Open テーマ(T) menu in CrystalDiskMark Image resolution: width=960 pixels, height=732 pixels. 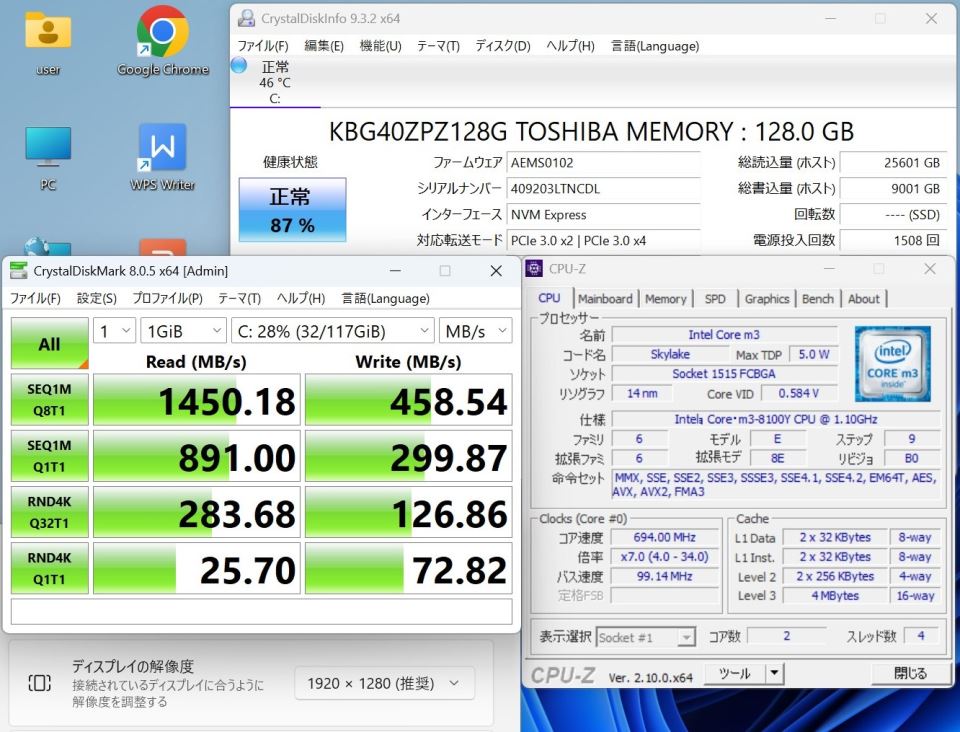[x=239, y=298]
